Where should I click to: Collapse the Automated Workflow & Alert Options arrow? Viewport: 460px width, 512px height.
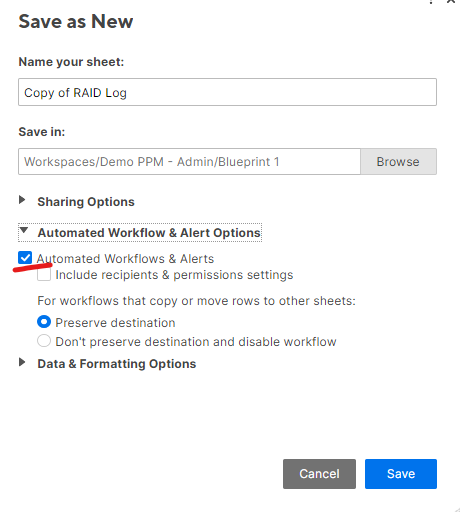point(23,230)
